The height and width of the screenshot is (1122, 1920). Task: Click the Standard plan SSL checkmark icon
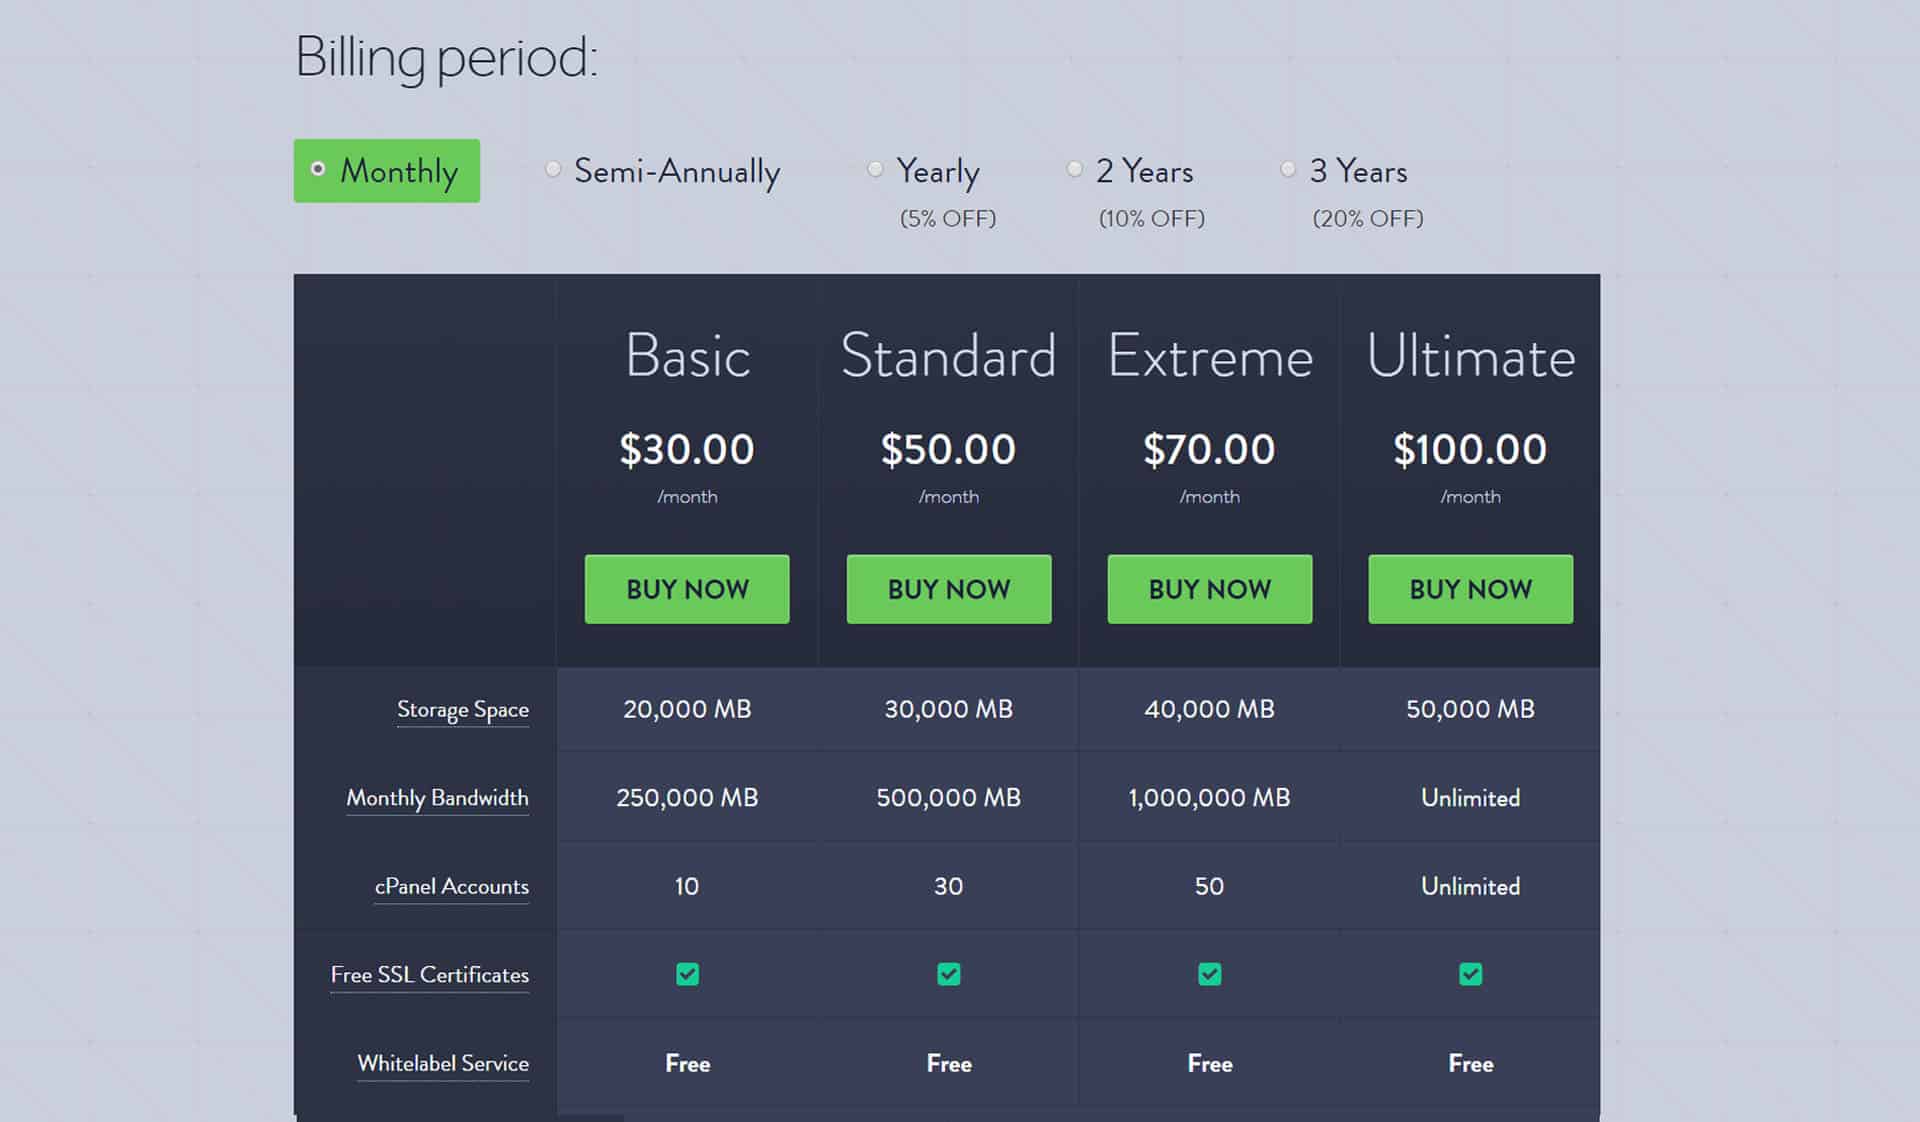click(x=949, y=974)
